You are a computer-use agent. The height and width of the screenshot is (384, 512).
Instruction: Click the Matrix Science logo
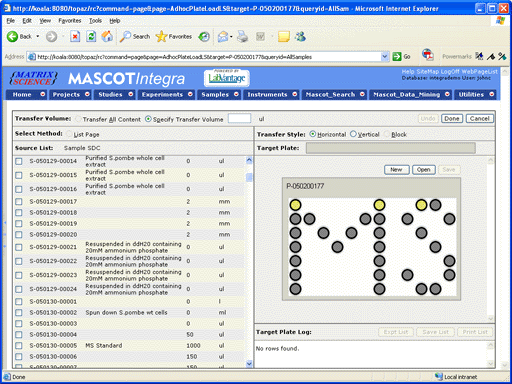[33, 78]
